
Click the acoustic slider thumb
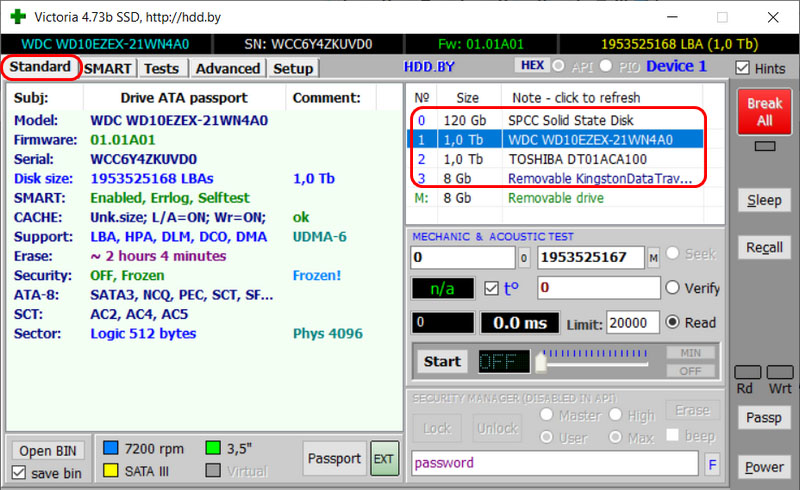pyautogui.click(x=541, y=363)
